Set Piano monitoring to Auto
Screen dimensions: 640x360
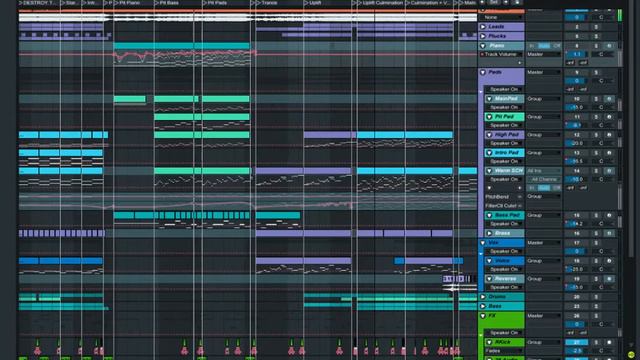pos(544,46)
